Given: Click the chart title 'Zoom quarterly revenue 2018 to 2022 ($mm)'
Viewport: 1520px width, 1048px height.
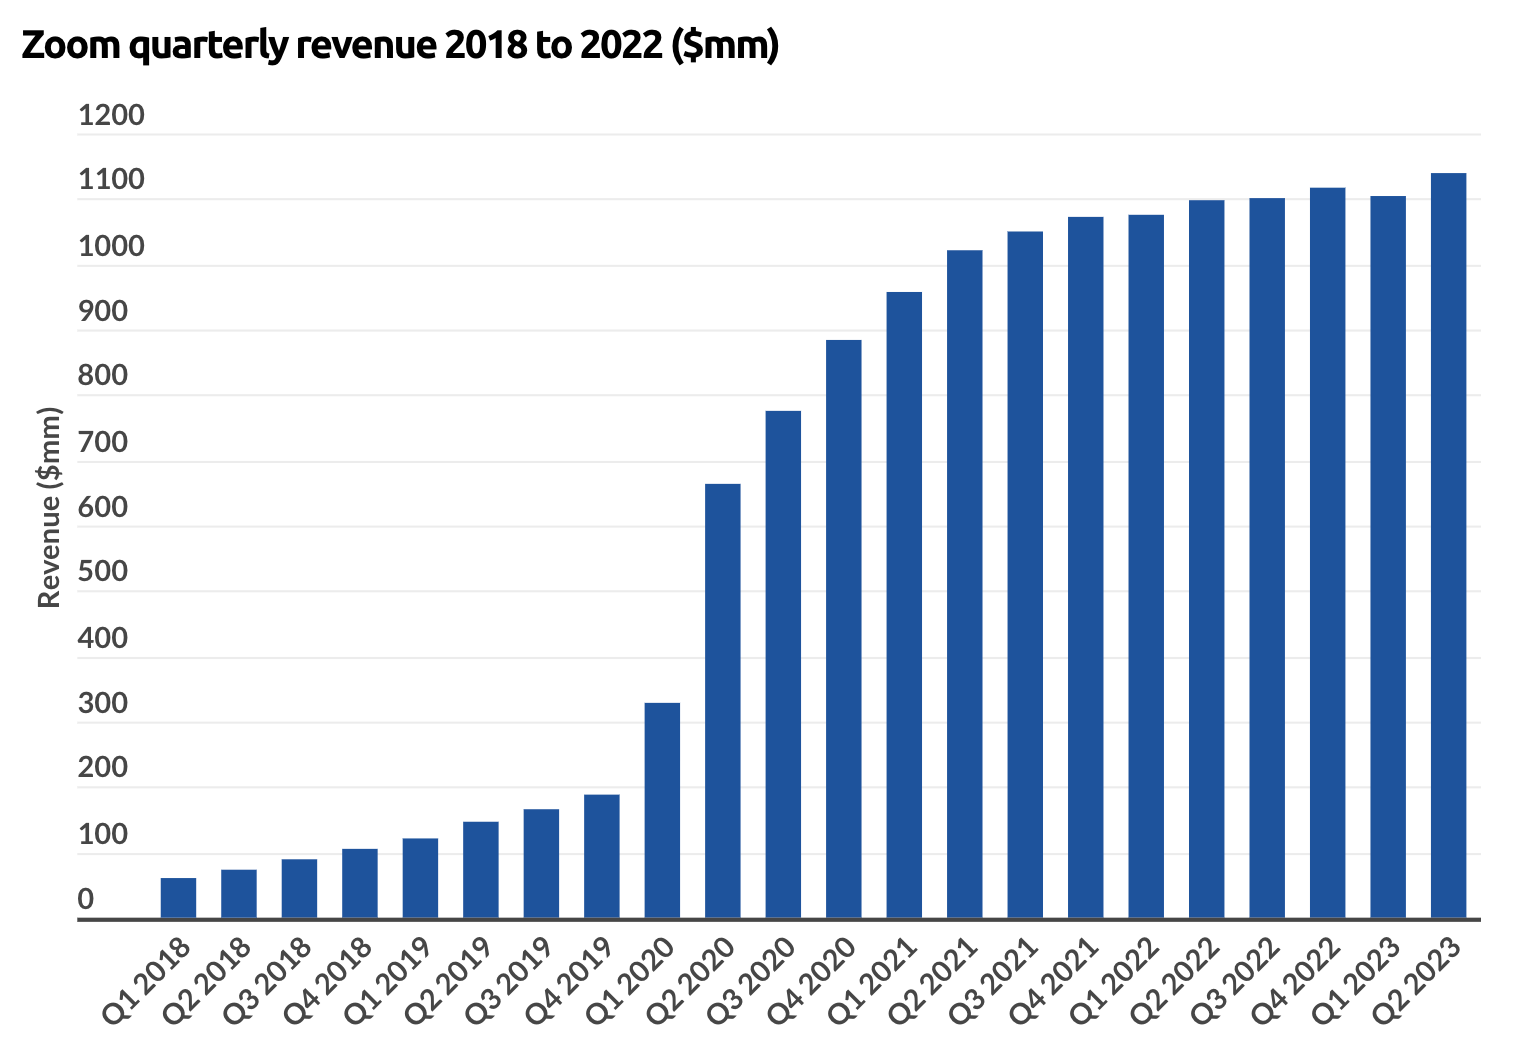Looking at the screenshot, I should 400,46.
